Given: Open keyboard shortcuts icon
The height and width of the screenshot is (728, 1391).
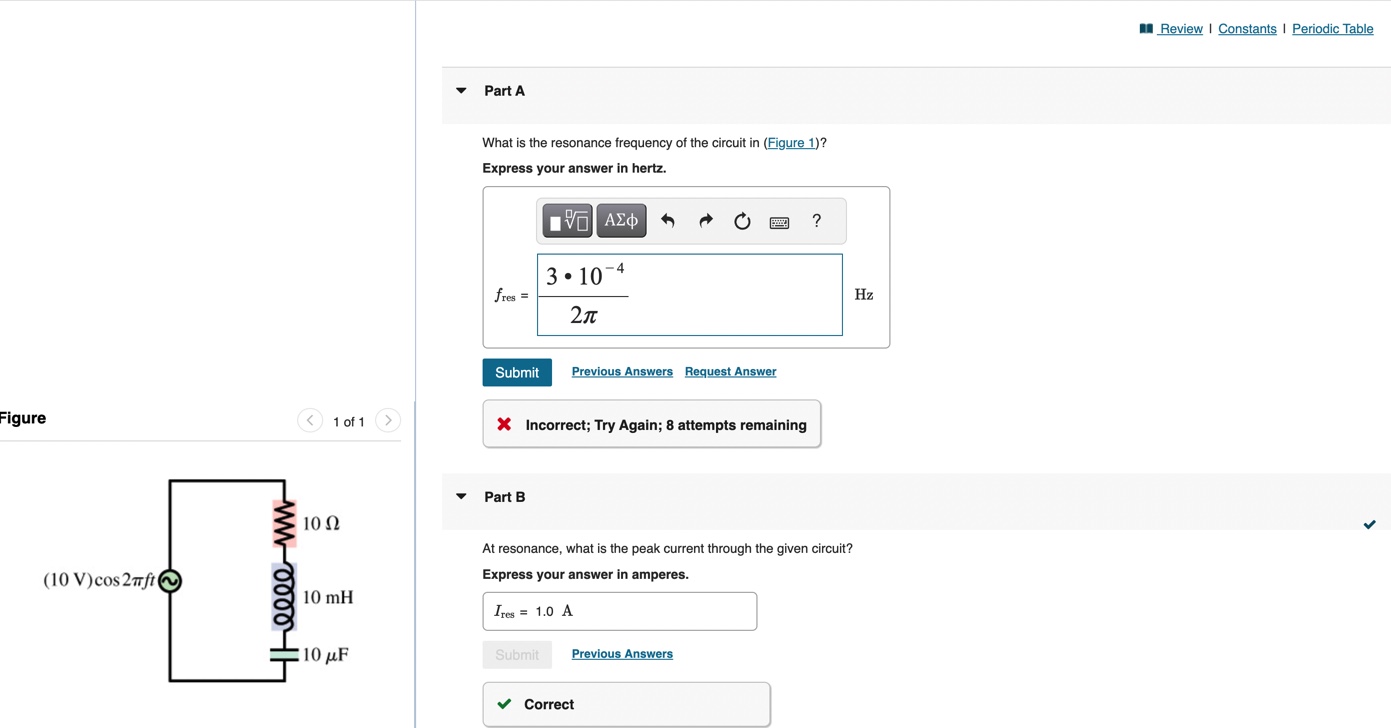Looking at the screenshot, I should (x=779, y=222).
